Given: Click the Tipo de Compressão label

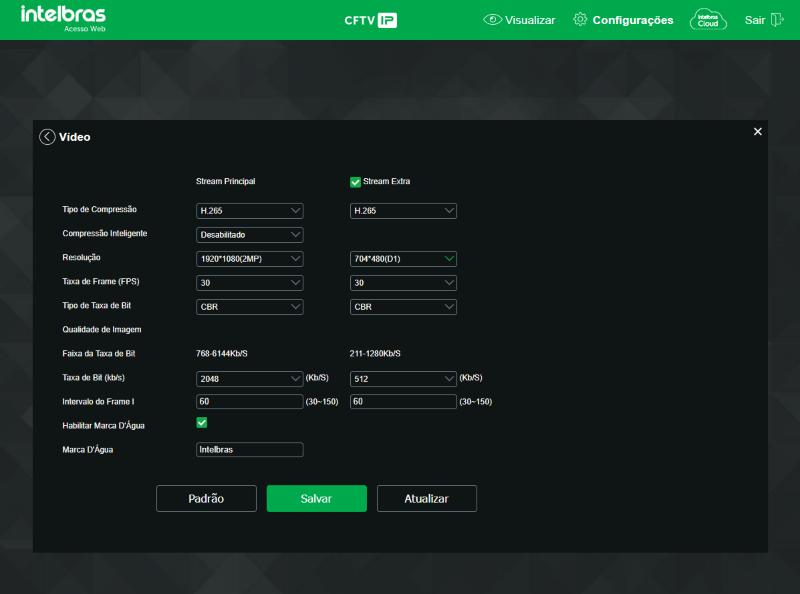Looking at the screenshot, I should tap(99, 209).
